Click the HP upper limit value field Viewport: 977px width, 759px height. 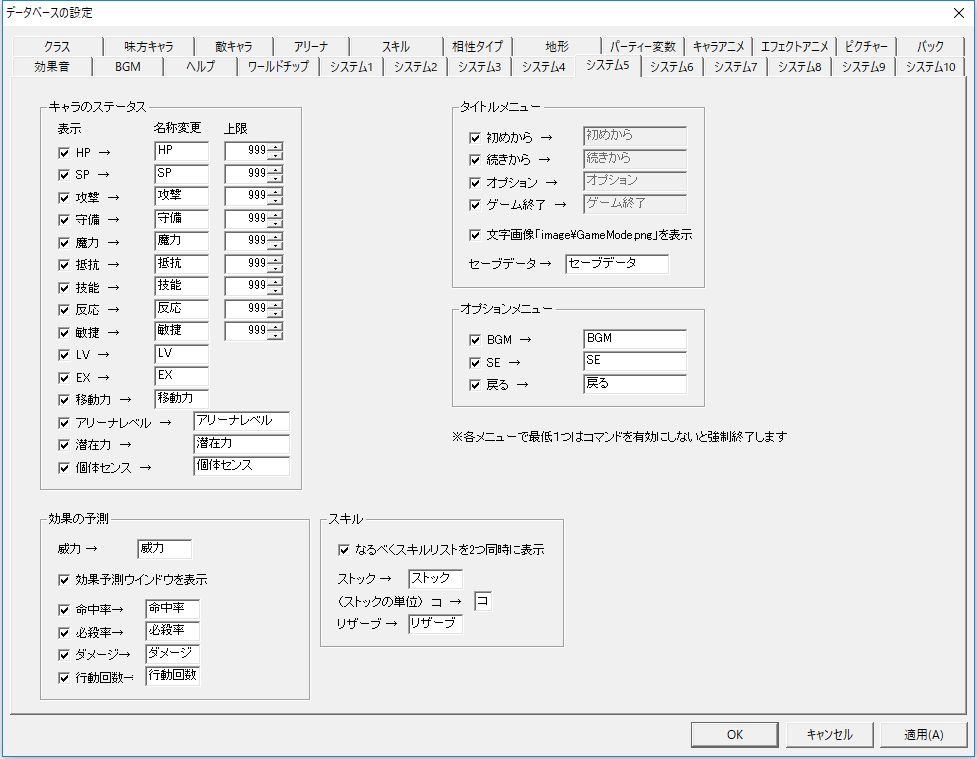click(x=247, y=151)
